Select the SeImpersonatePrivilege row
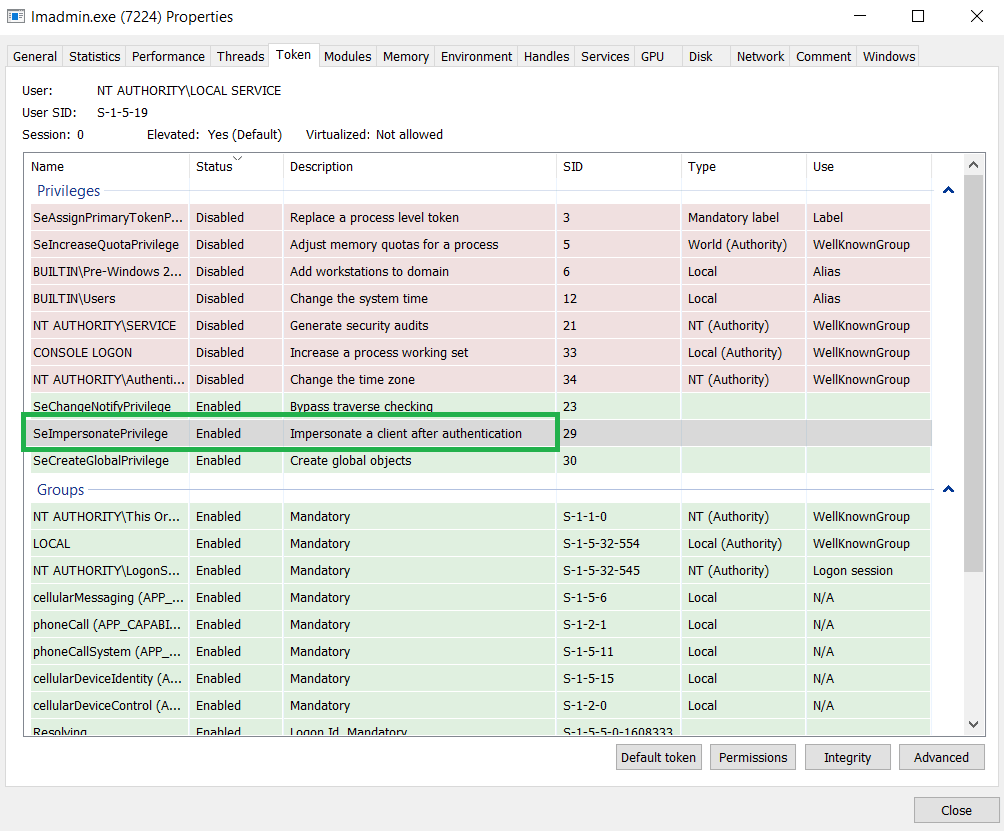Viewport: 1004px width, 831px height. click(x=481, y=433)
